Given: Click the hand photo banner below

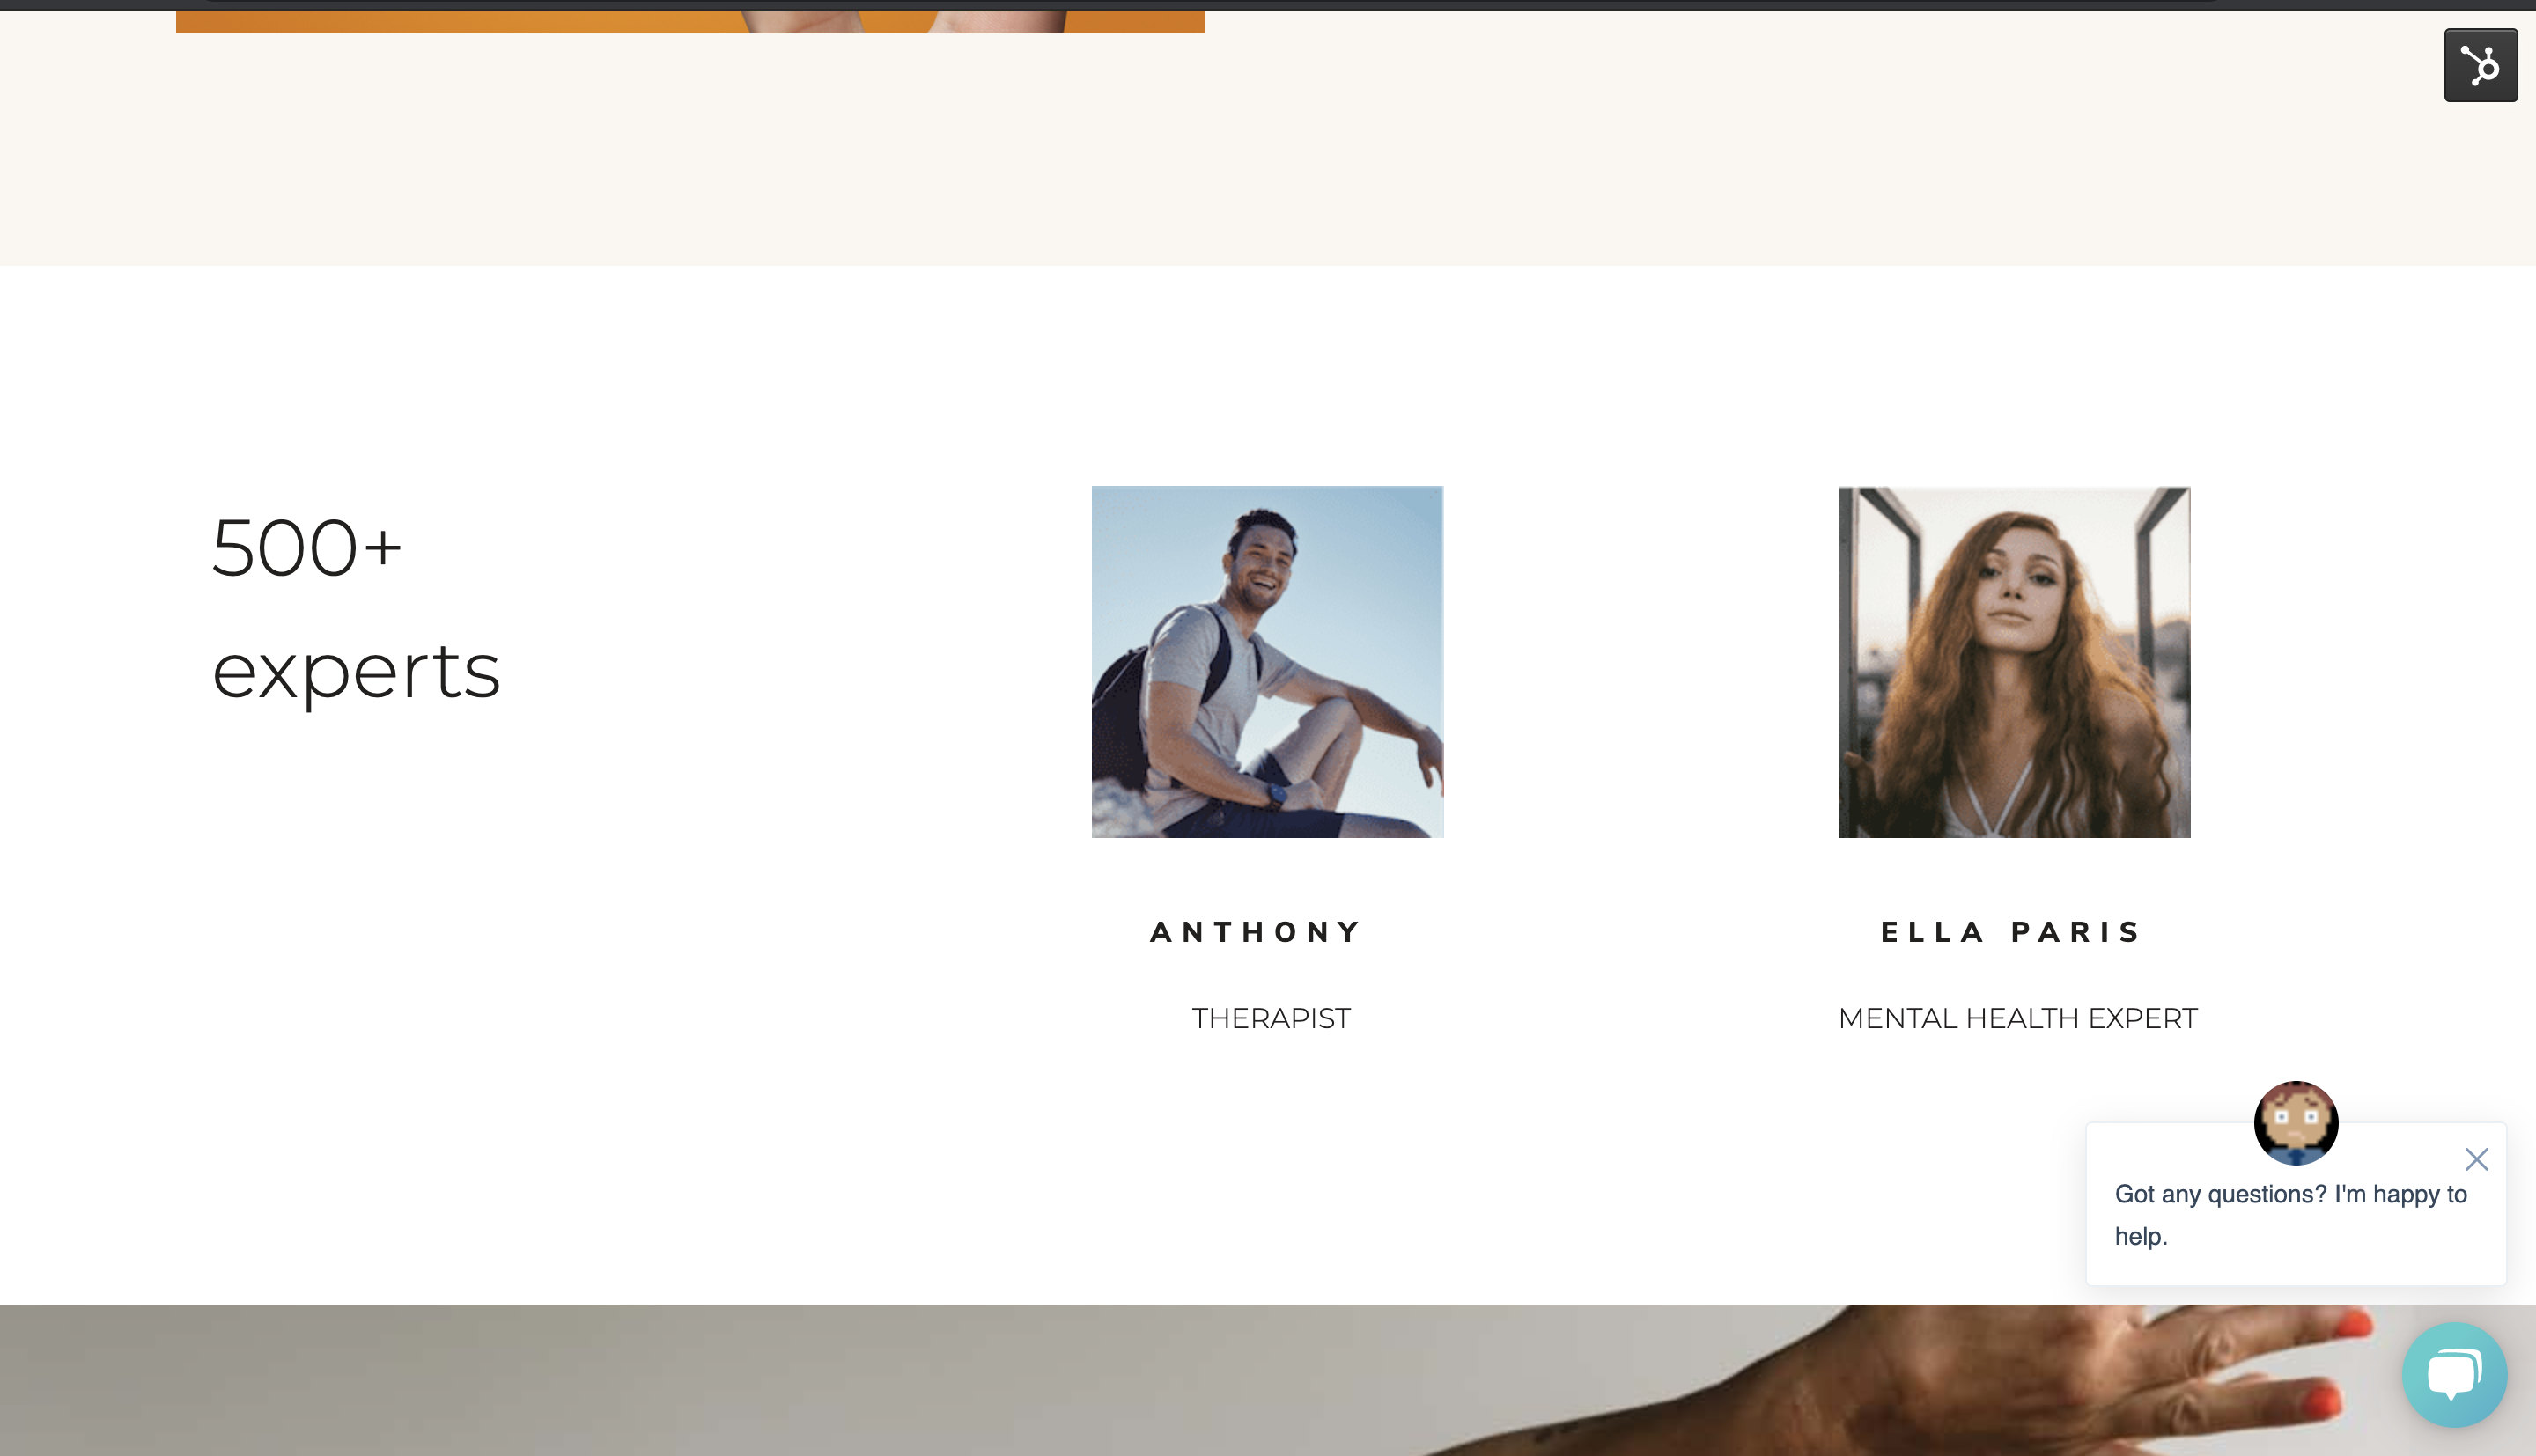Looking at the screenshot, I should point(1268,1380).
